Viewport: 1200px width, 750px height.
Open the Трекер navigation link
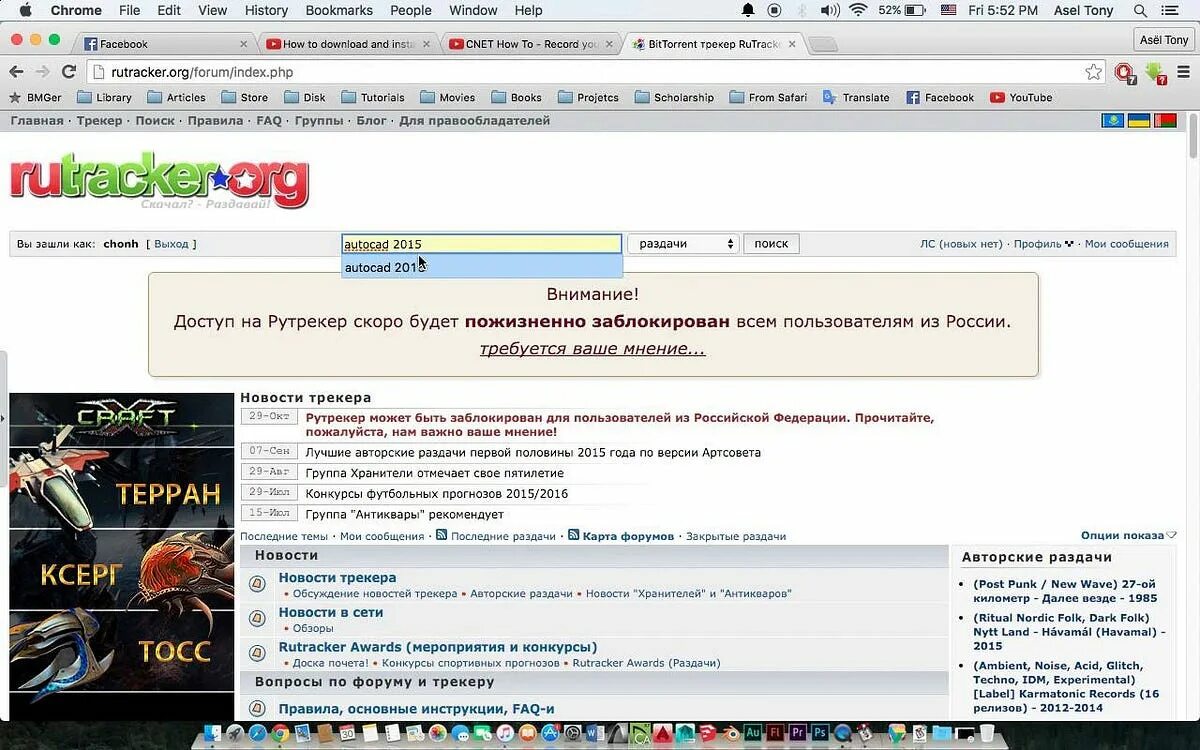pos(99,121)
